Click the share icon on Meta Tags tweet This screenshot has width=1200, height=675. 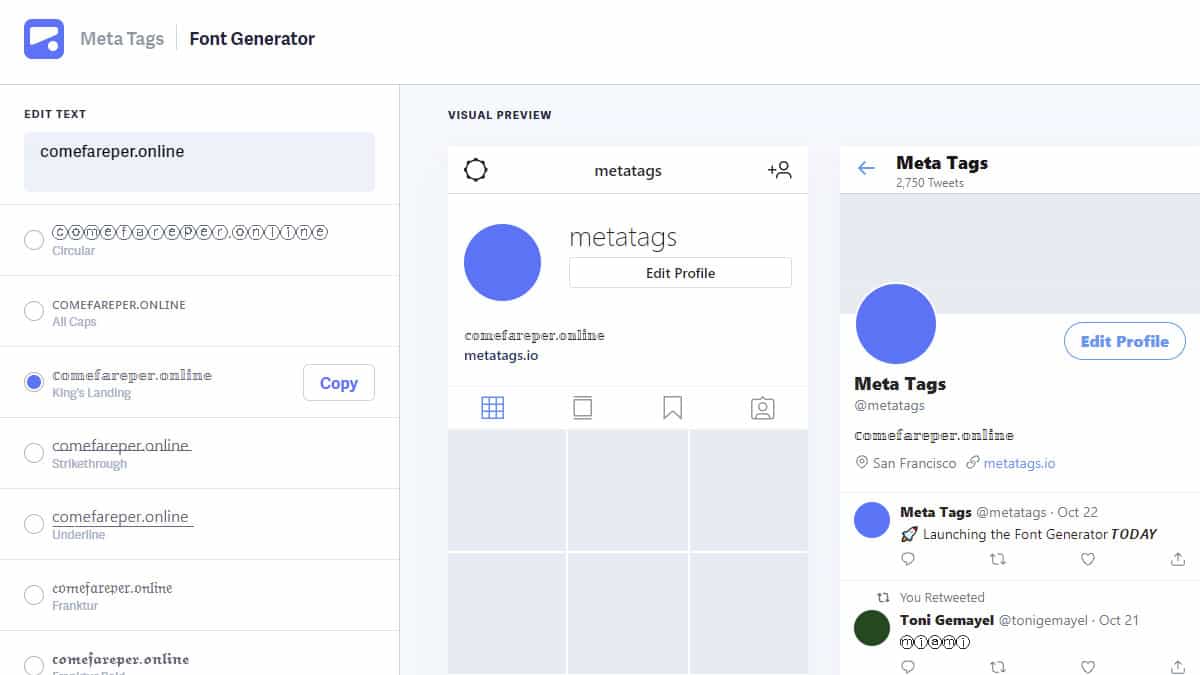point(1177,559)
